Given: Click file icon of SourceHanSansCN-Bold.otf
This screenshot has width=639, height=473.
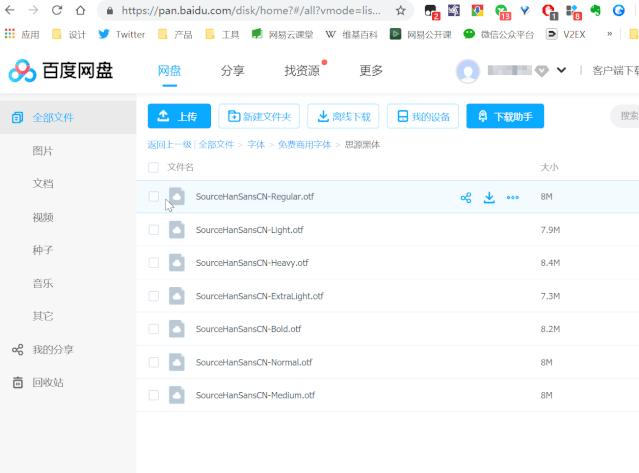Looking at the screenshot, I should [177, 329].
